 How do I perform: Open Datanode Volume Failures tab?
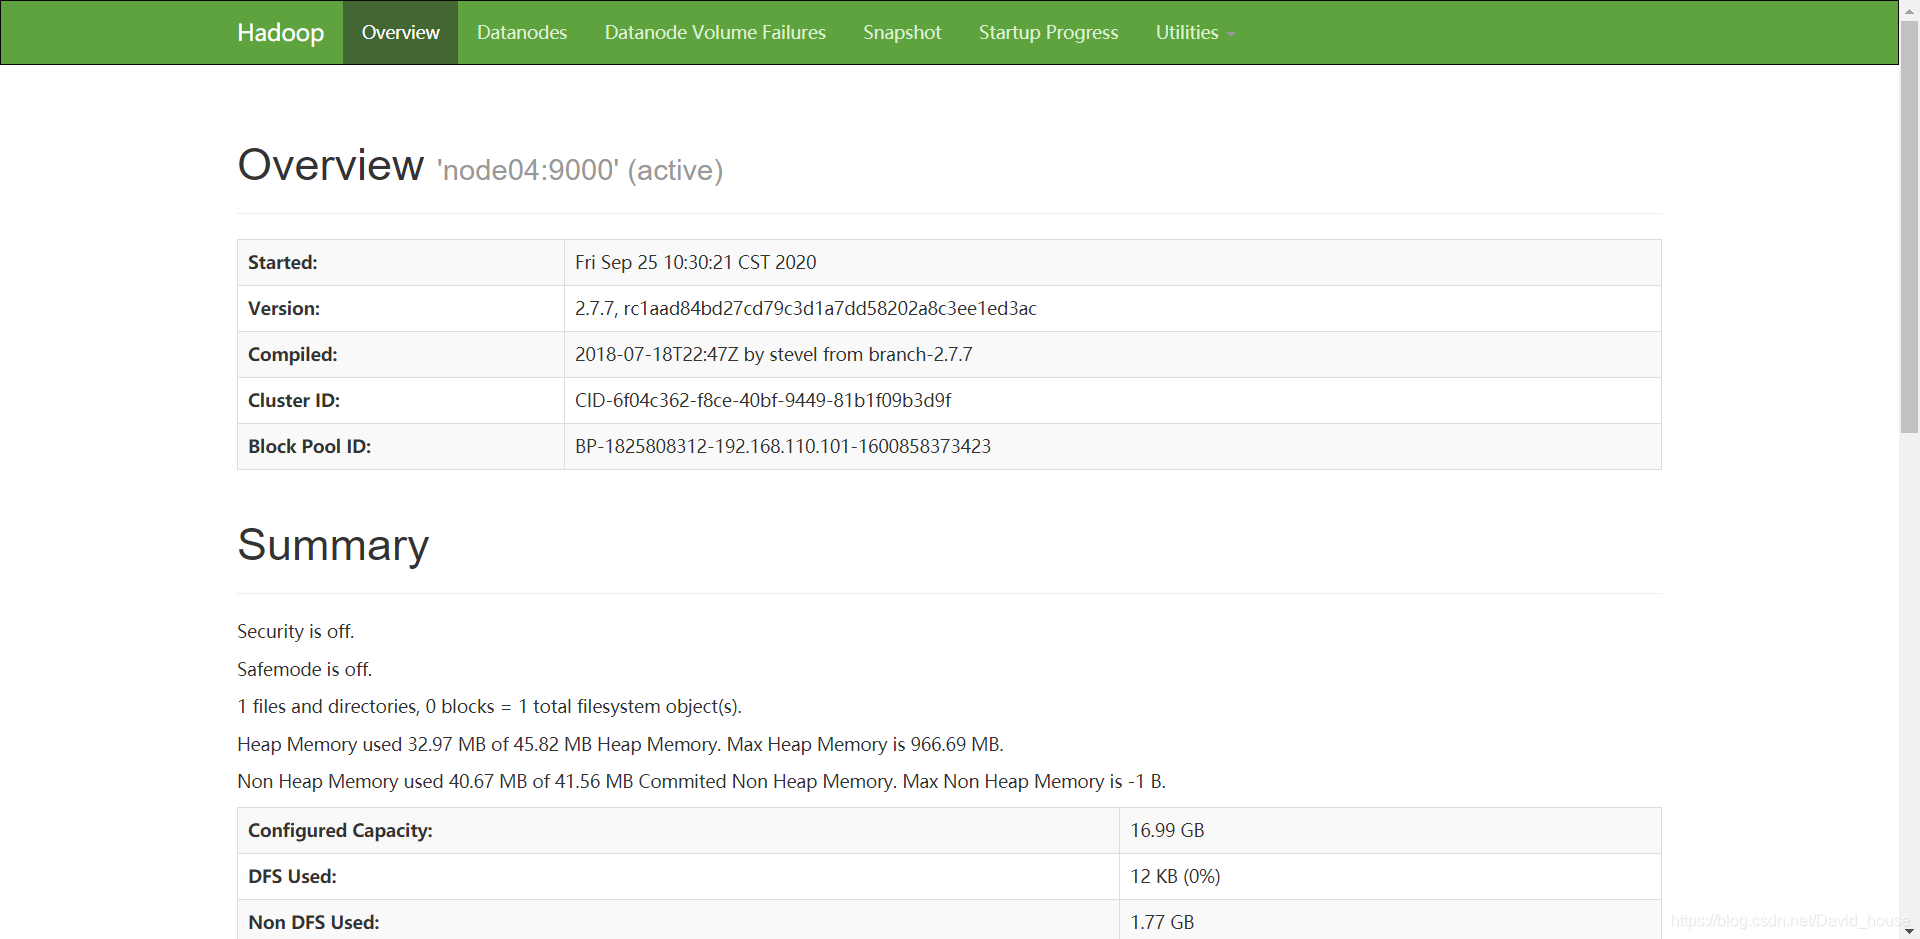(715, 33)
